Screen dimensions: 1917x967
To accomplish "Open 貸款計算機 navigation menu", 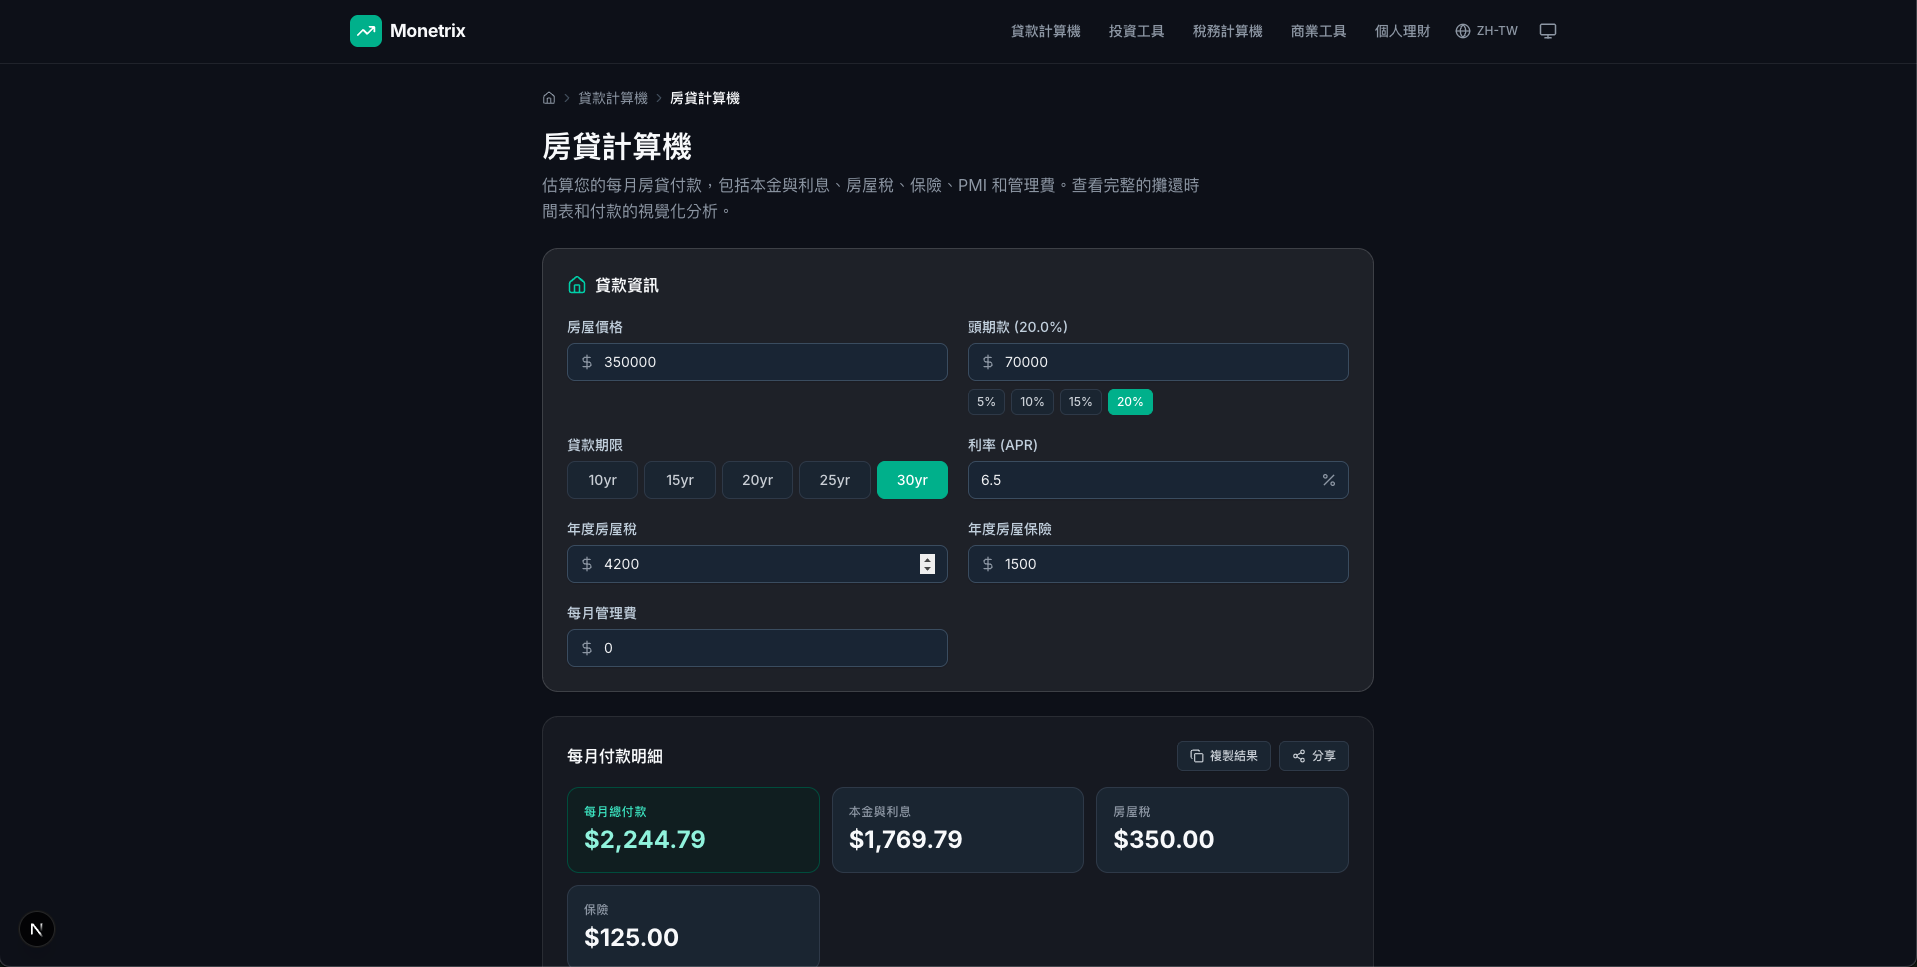I will coord(1046,31).
